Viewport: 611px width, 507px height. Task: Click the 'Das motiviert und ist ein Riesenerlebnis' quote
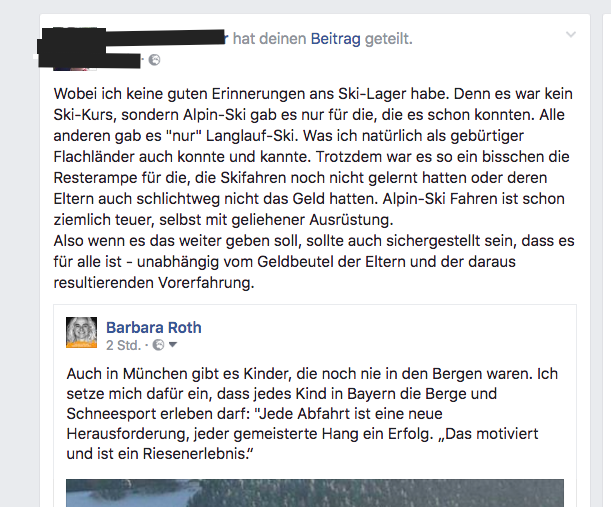pos(302,443)
